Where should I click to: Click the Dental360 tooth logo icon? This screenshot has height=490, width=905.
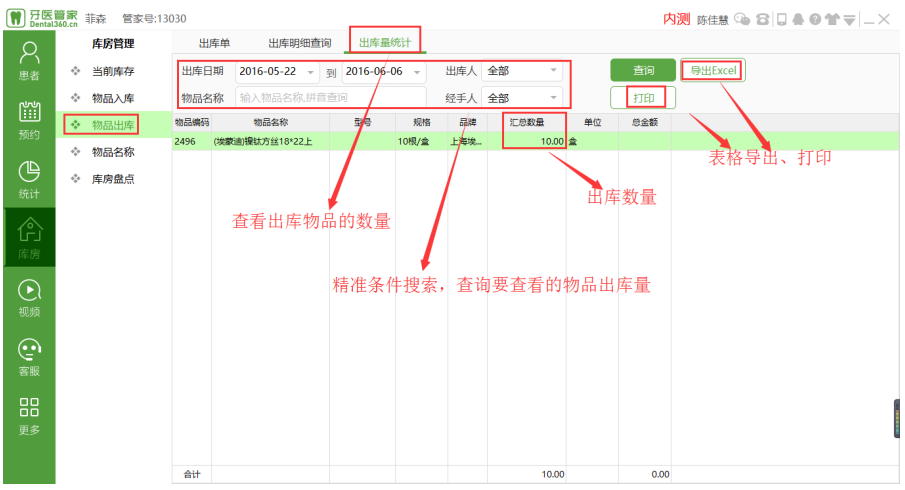(x=16, y=18)
